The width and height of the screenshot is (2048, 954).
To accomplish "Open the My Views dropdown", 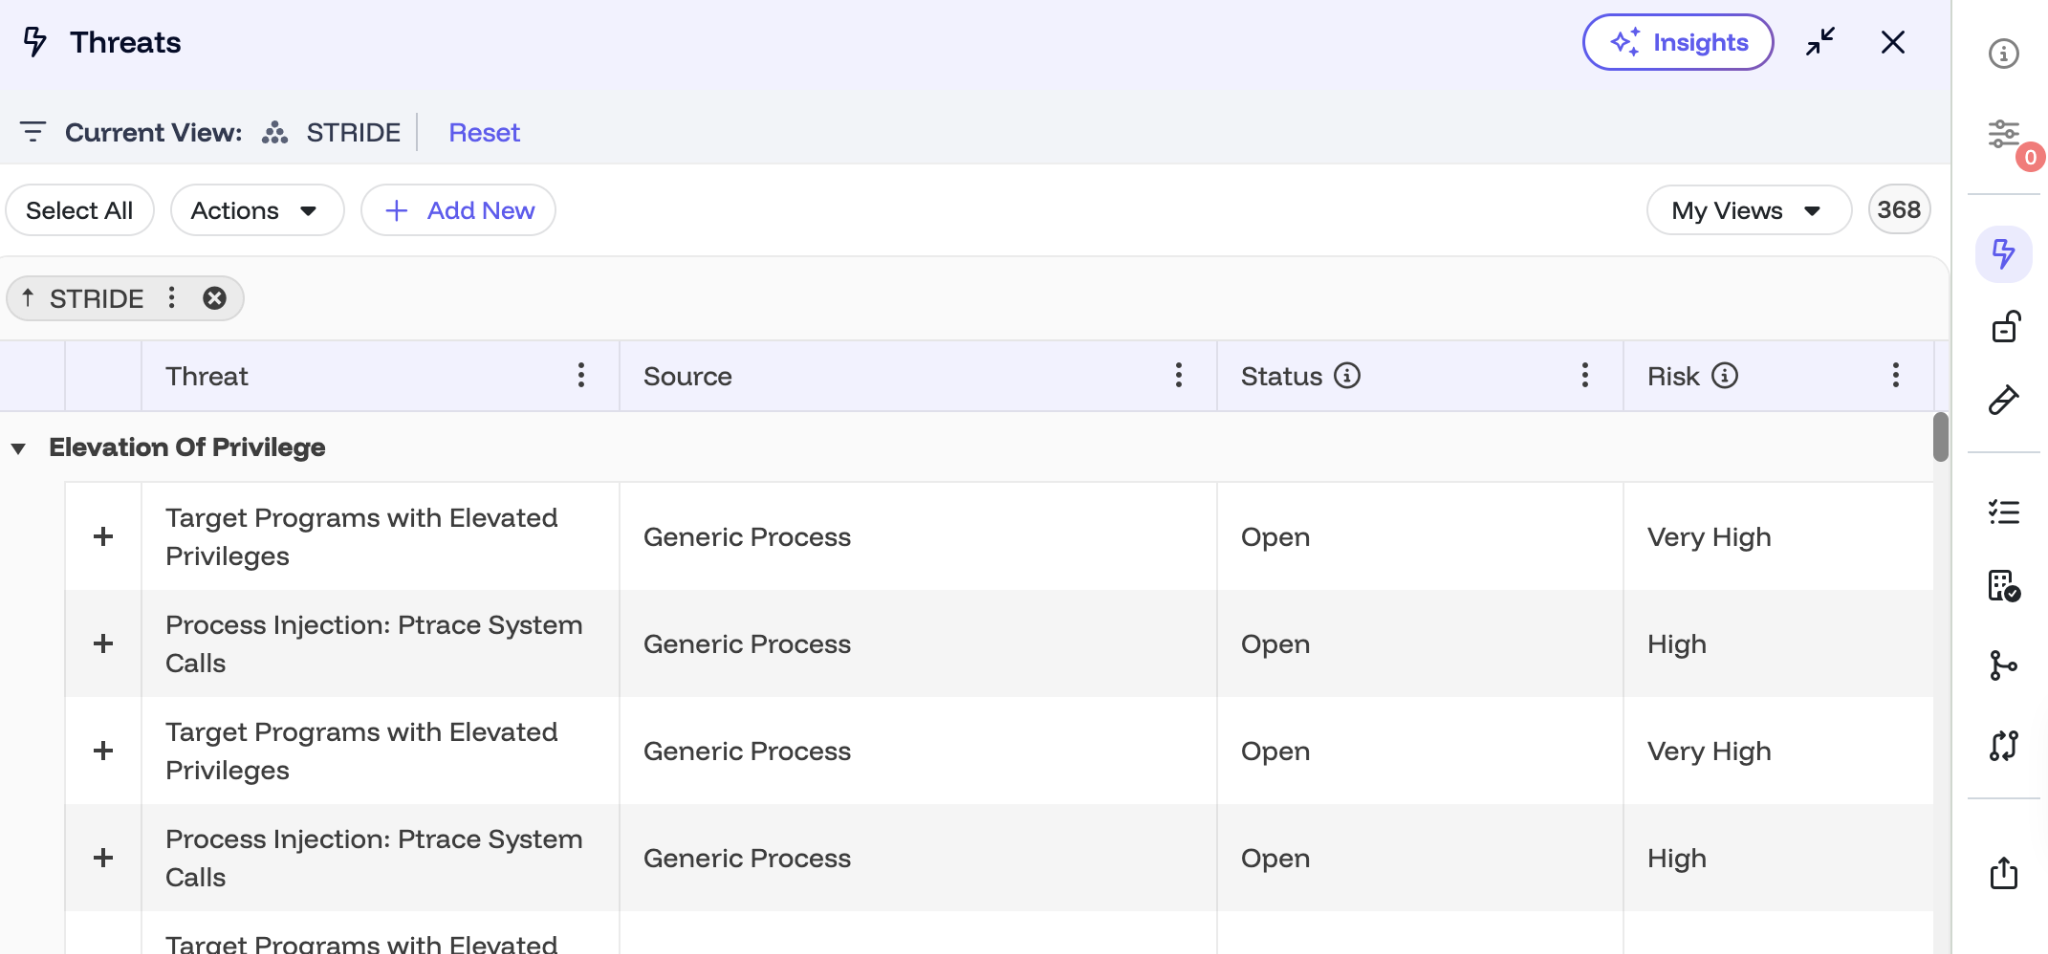I will click(1748, 210).
